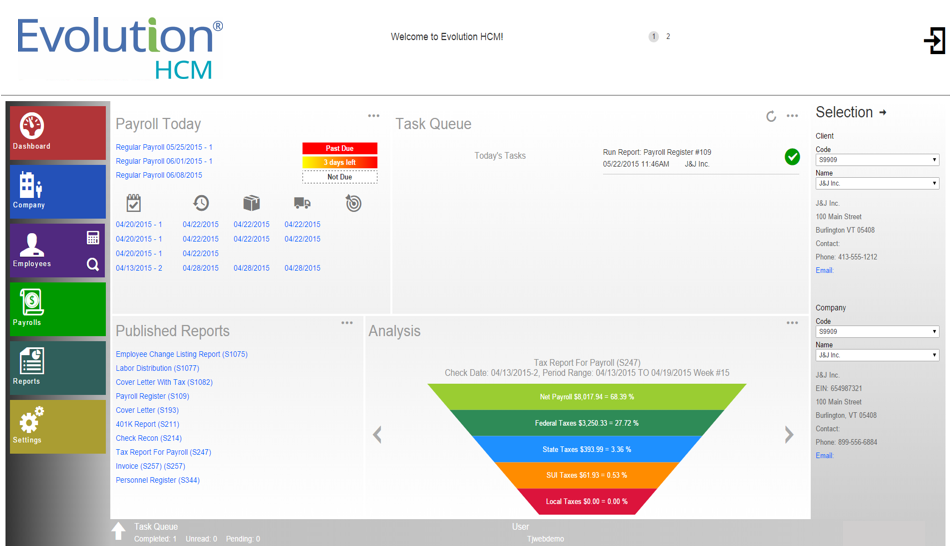Open Labor Distribution (S1077) report
Image resolution: width=950 pixels, height=546 pixels.
pos(158,368)
